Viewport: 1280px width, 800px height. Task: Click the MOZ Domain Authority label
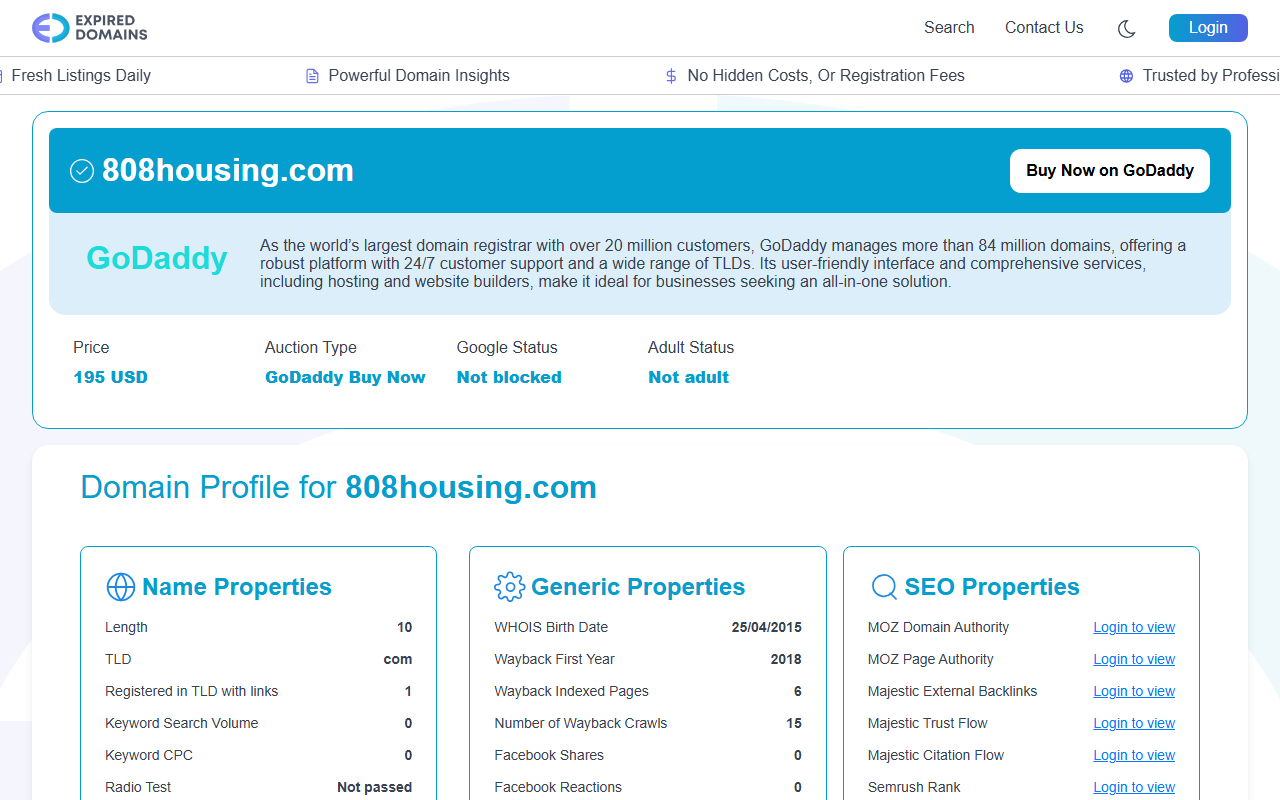click(938, 627)
